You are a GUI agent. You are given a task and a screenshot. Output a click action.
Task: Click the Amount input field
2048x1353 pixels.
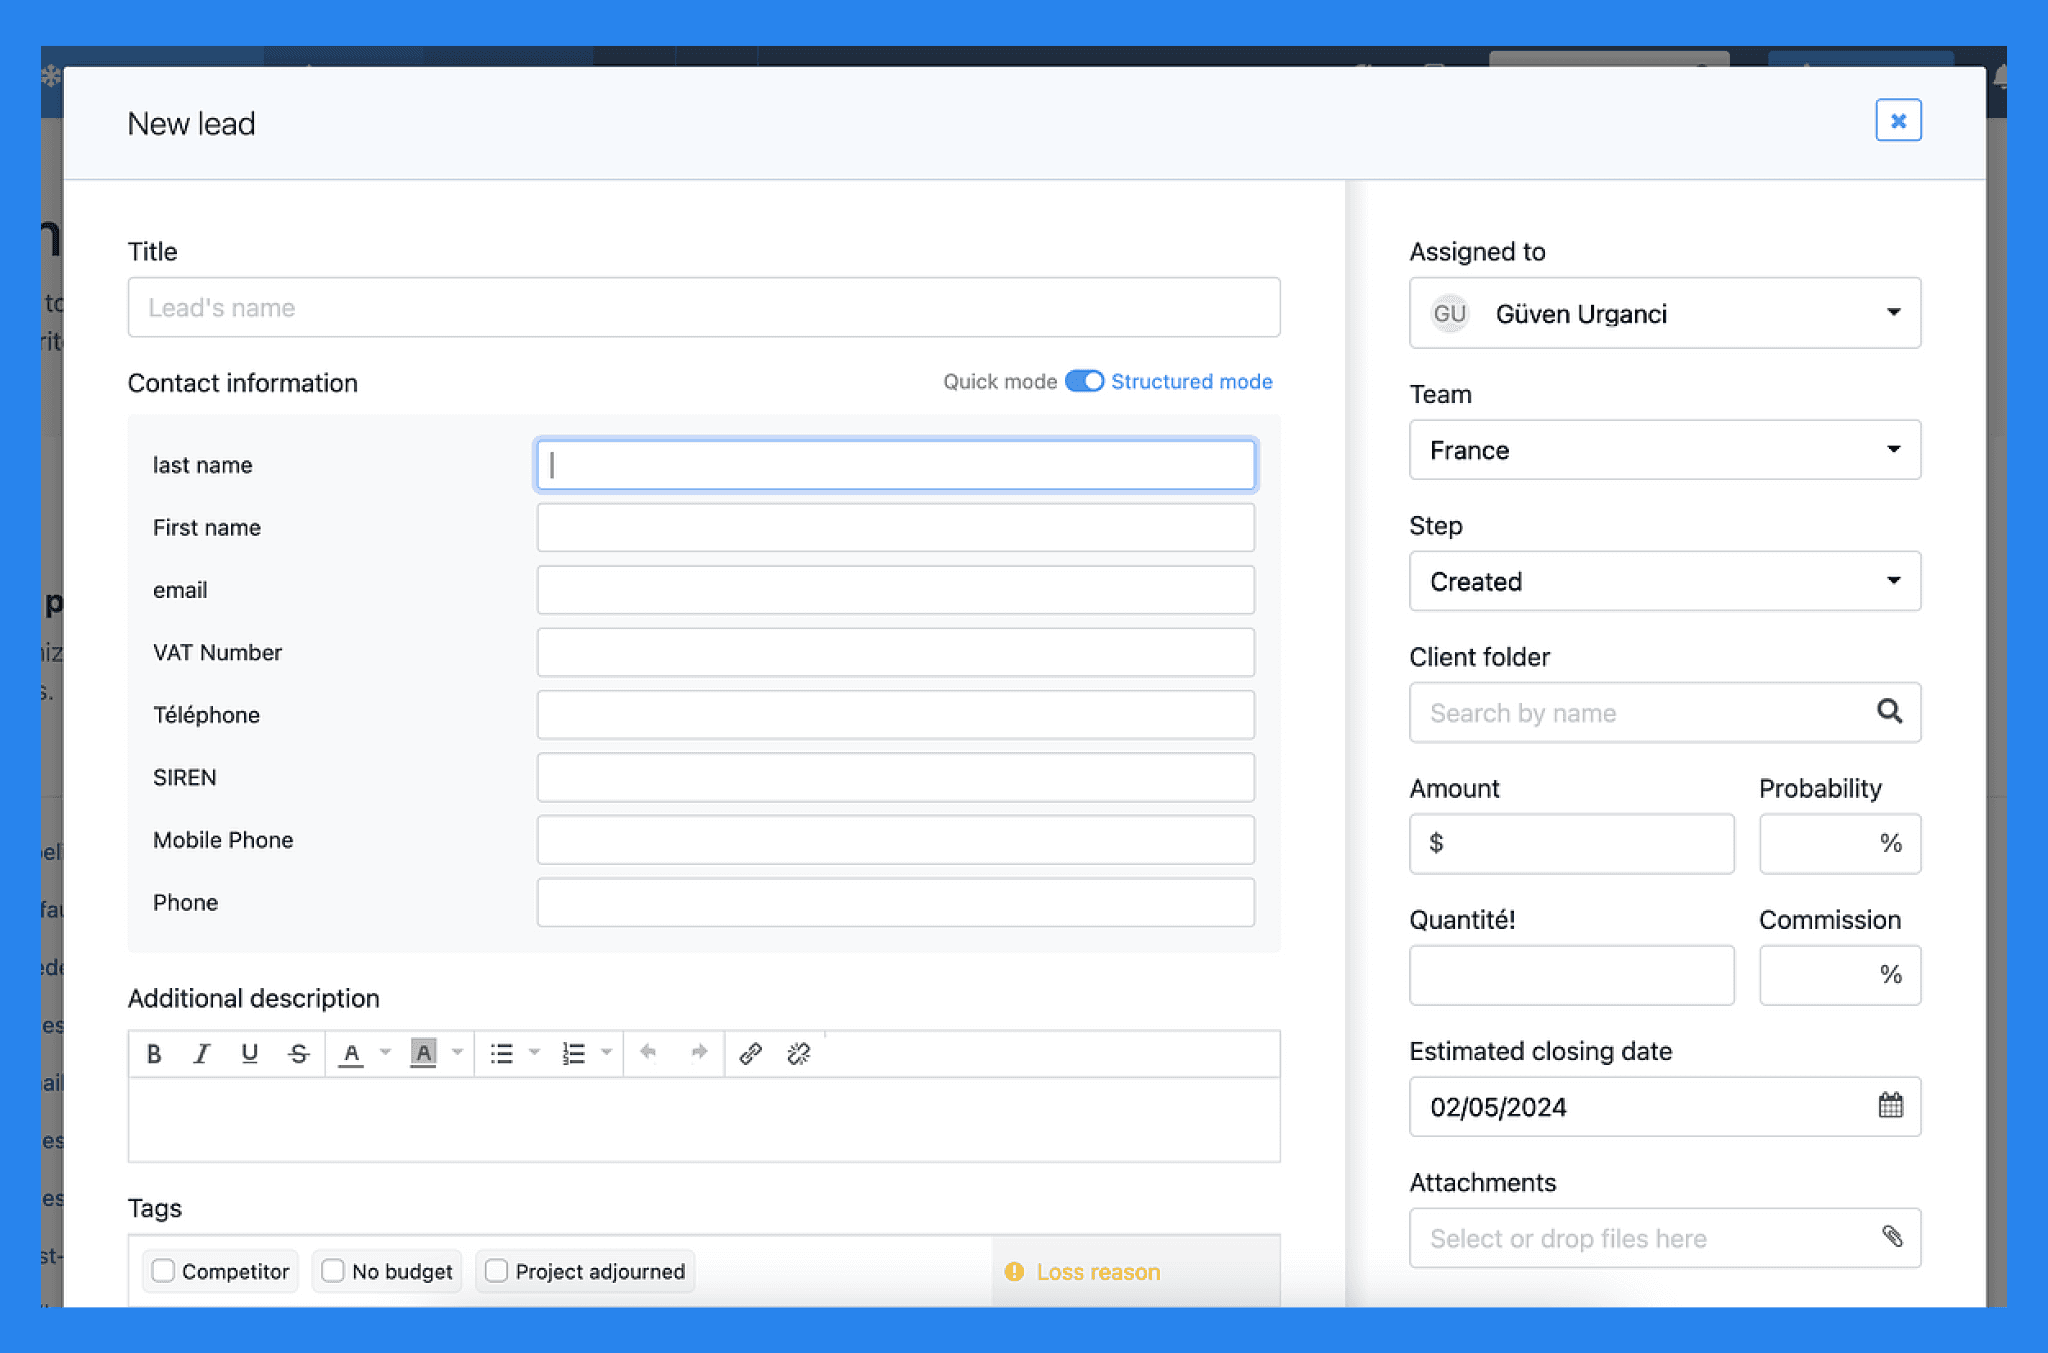(x=1571, y=843)
